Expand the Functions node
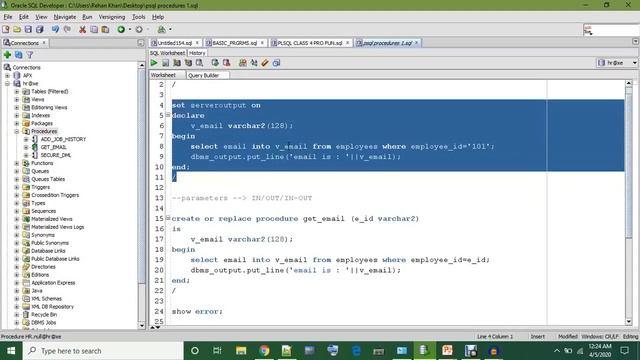640x360 pixels. click(17, 163)
